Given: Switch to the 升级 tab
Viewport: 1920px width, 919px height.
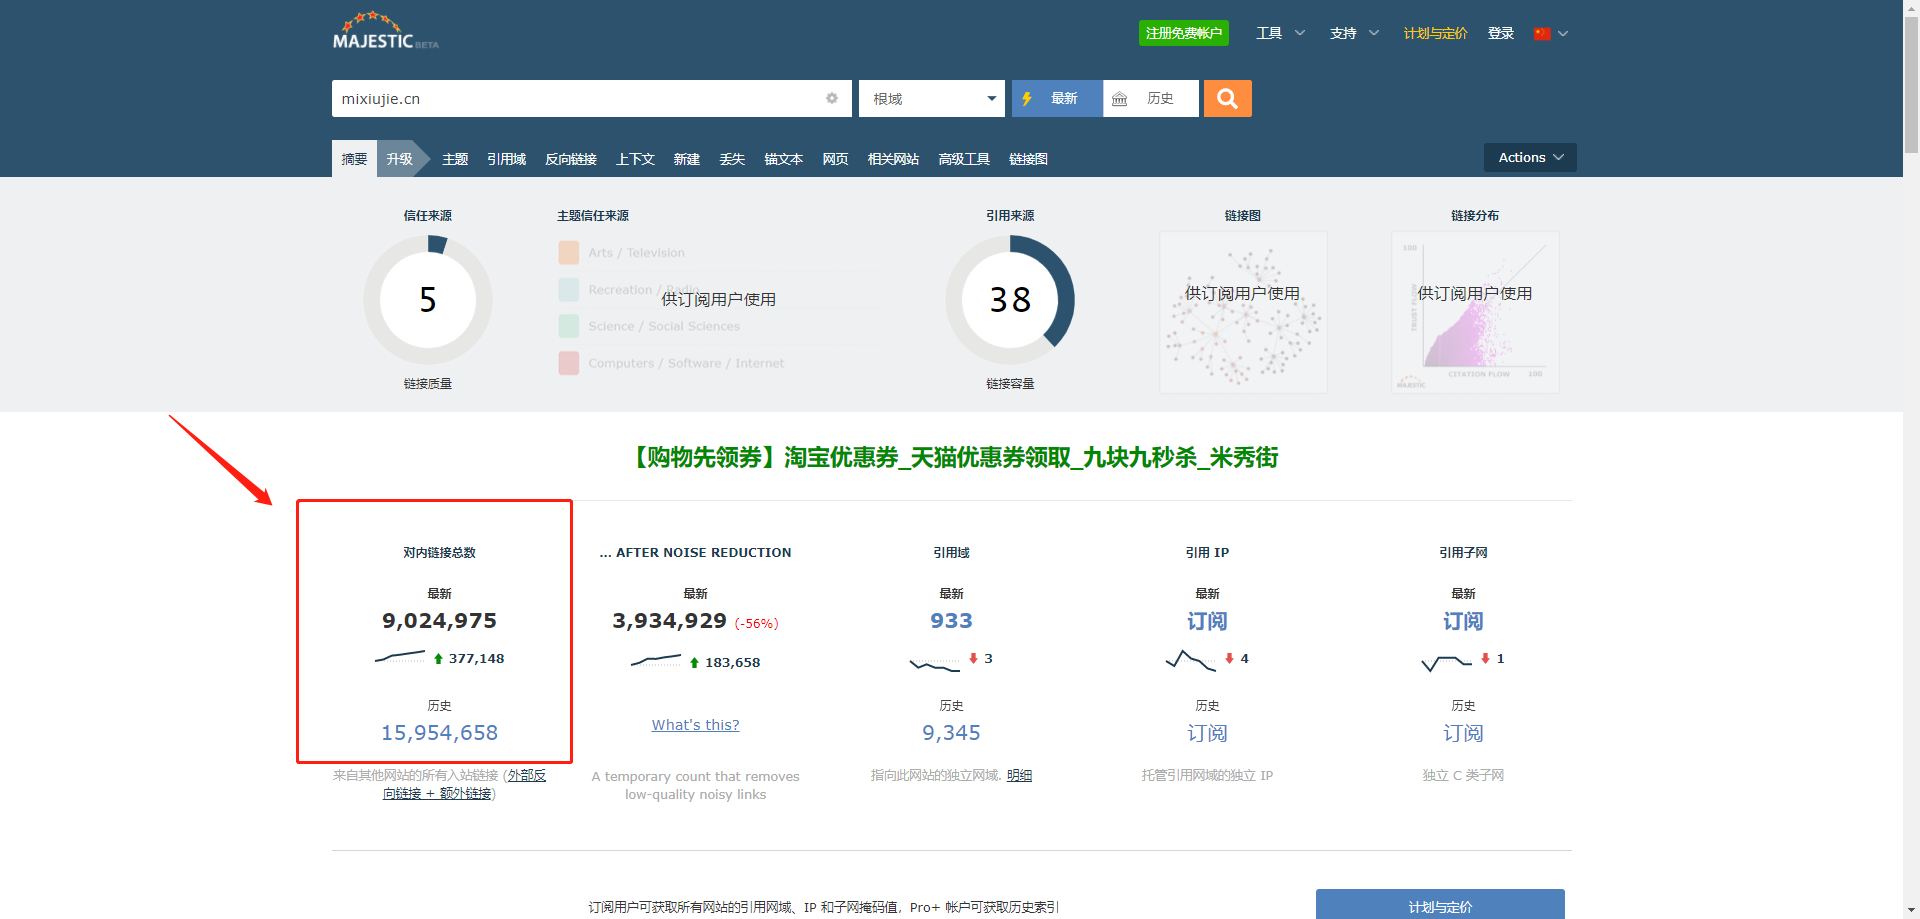Looking at the screenshot, I should (400, 159).
